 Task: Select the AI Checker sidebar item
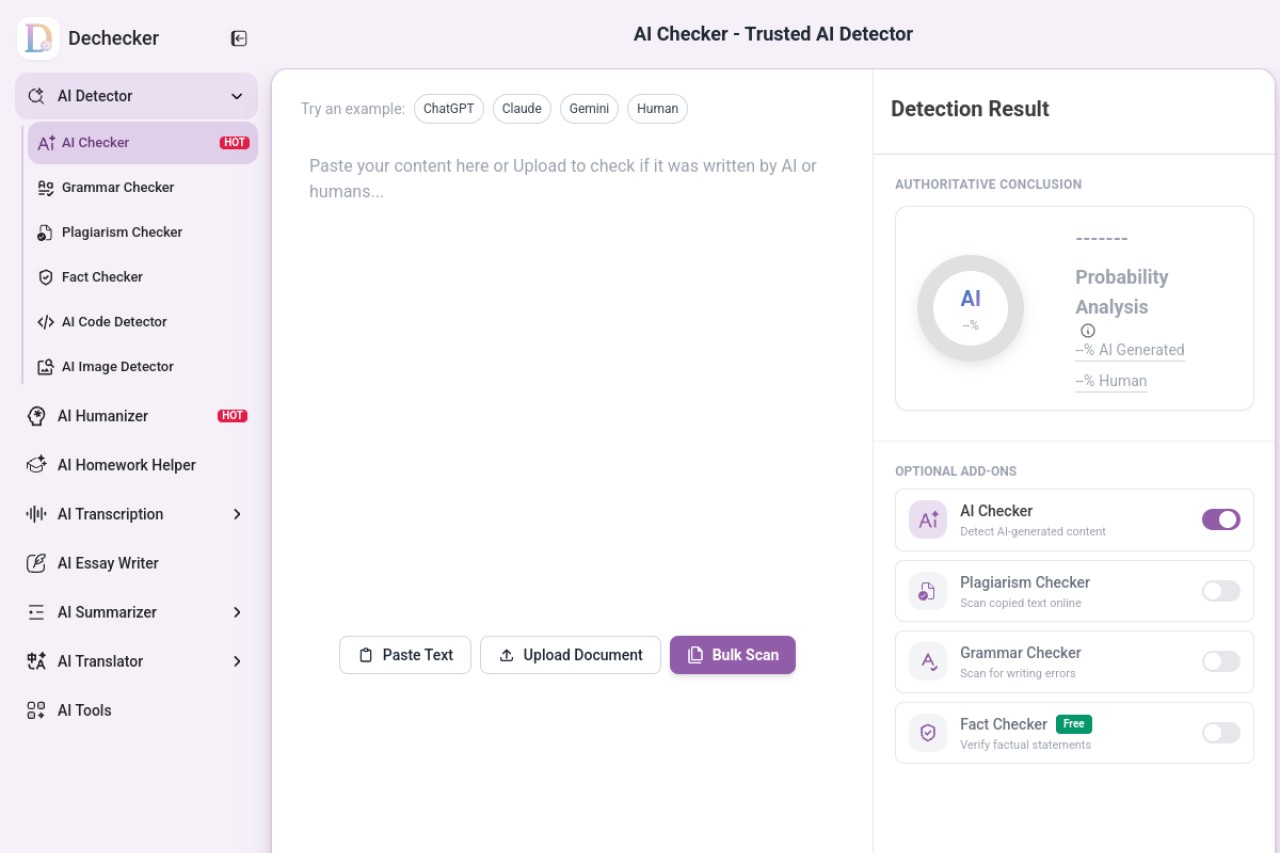tap(142, 143)
